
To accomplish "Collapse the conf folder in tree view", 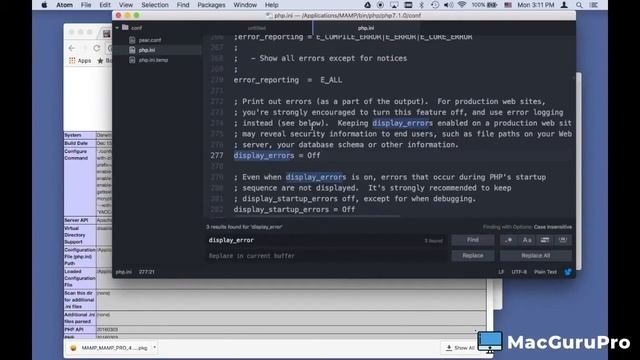I will pyautogui.click(x=118, y=28).
